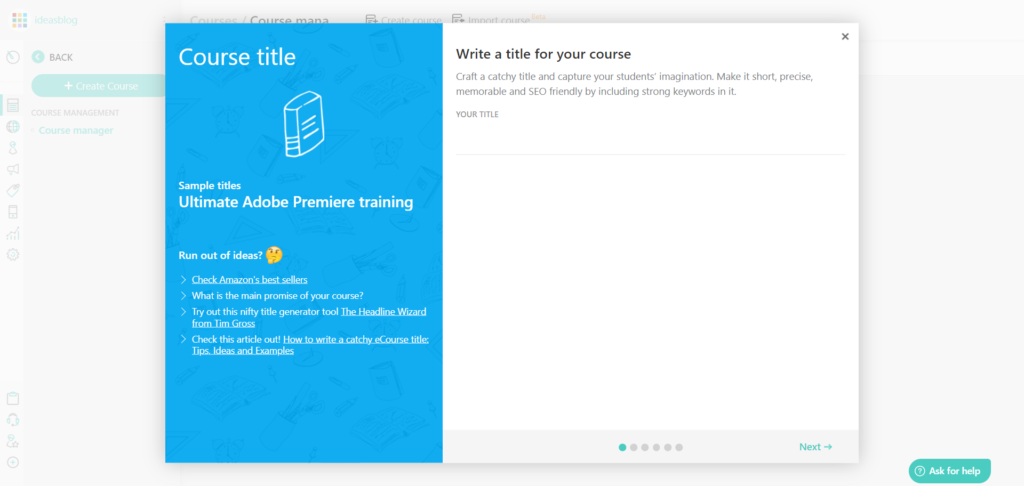
Task: Open the Check Amazon's best sellers link
Action: [x=249, y=279]
